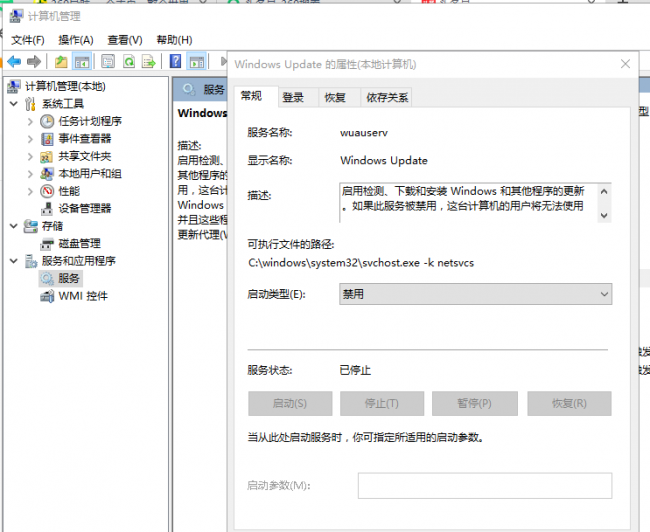Open the 查看(V) menu
Screen dimensions: 650x532
[x=125, y=40]
